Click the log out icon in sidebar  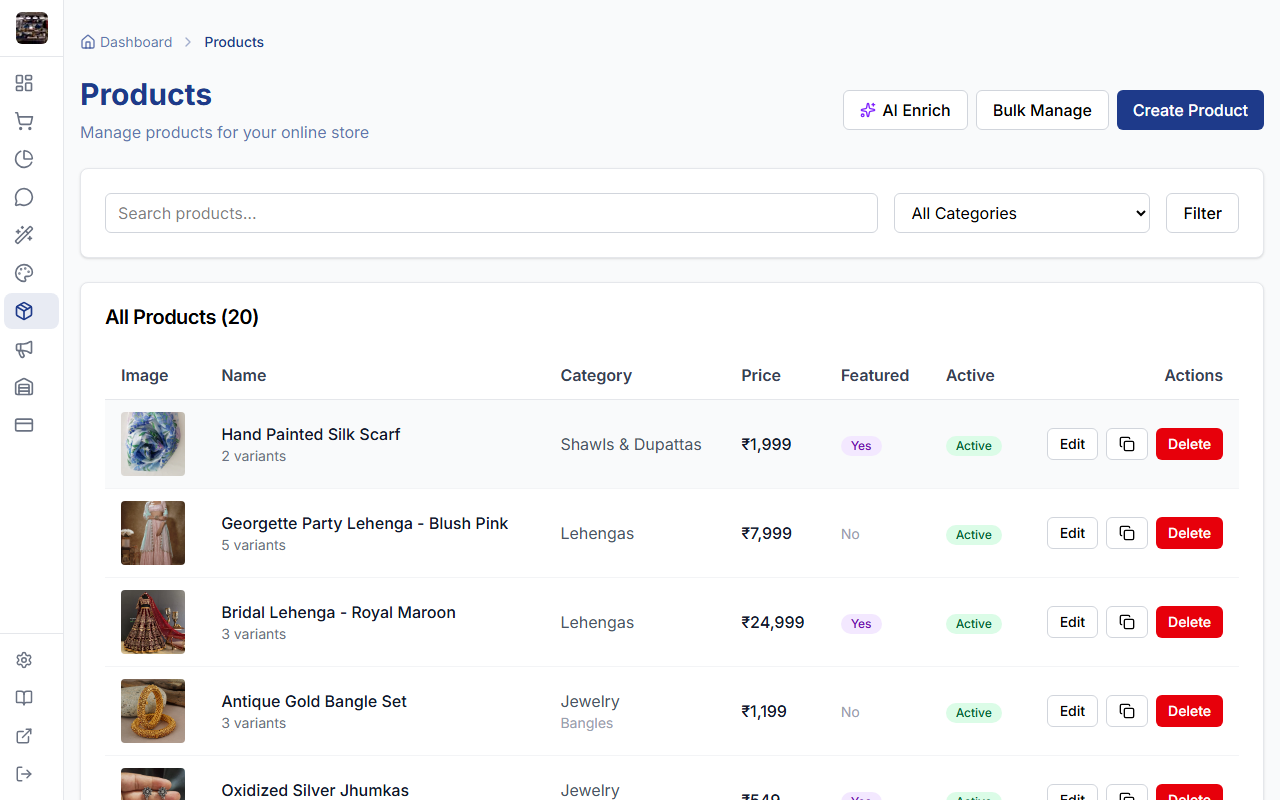[24, 774]
